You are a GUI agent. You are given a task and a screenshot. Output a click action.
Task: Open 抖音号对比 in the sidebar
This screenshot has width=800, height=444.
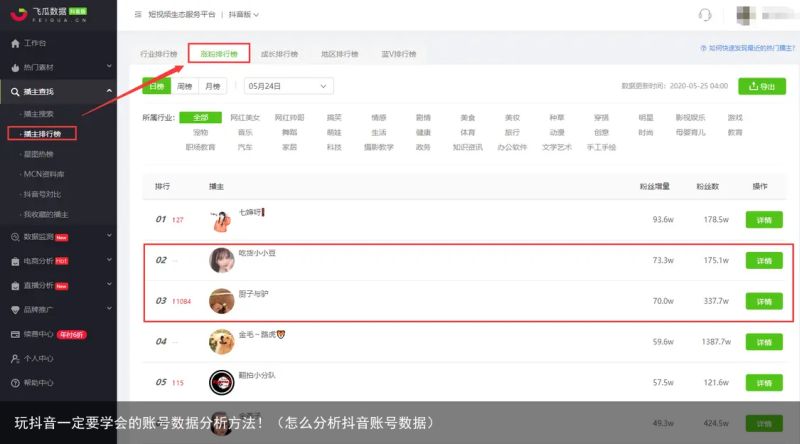[42, 194]
